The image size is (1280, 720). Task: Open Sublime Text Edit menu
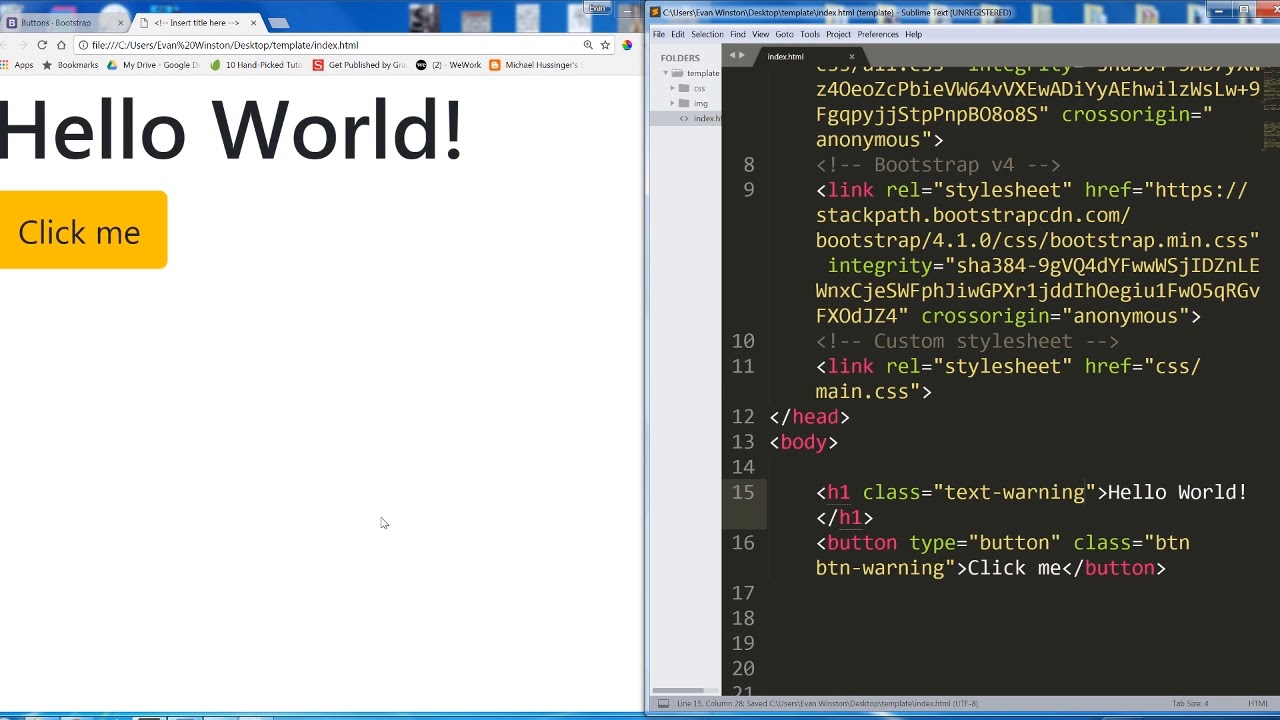tap(678, 34)
